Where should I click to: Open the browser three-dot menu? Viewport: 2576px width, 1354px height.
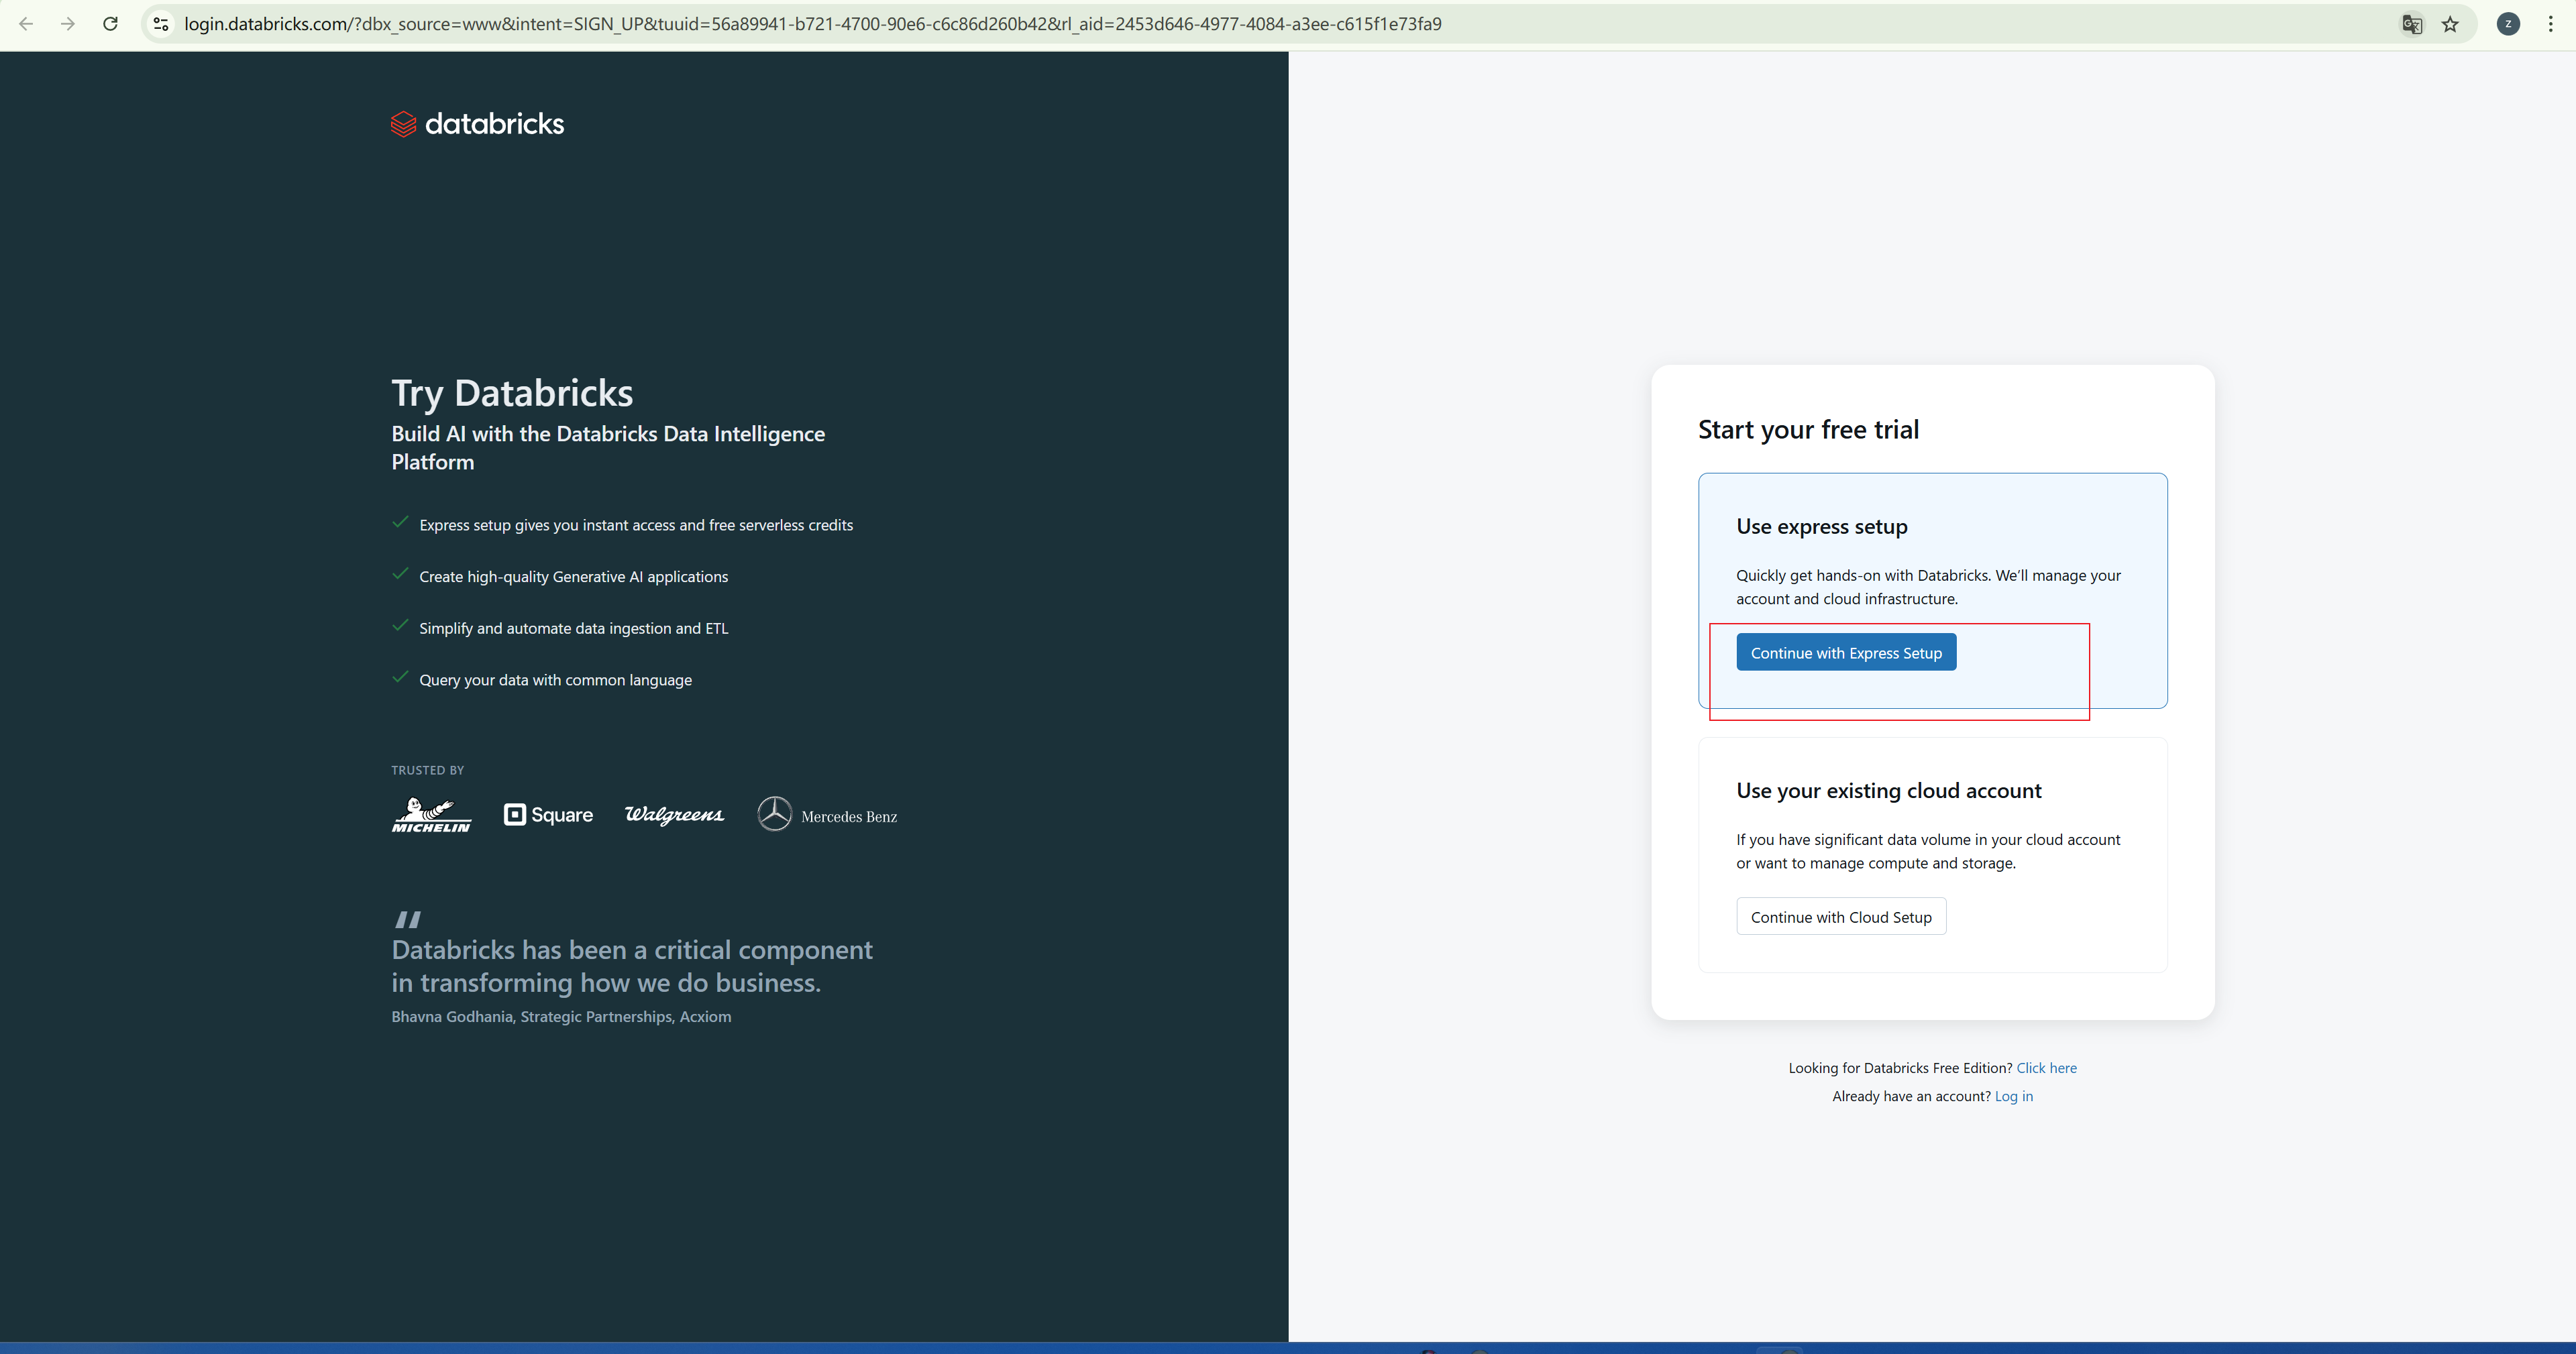tap(2551, 24)
